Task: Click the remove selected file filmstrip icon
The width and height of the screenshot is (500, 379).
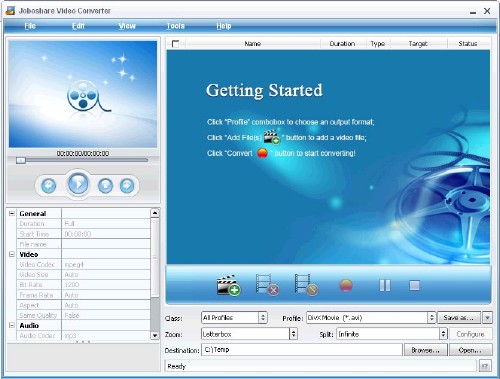Action: [x=267, y=285]
